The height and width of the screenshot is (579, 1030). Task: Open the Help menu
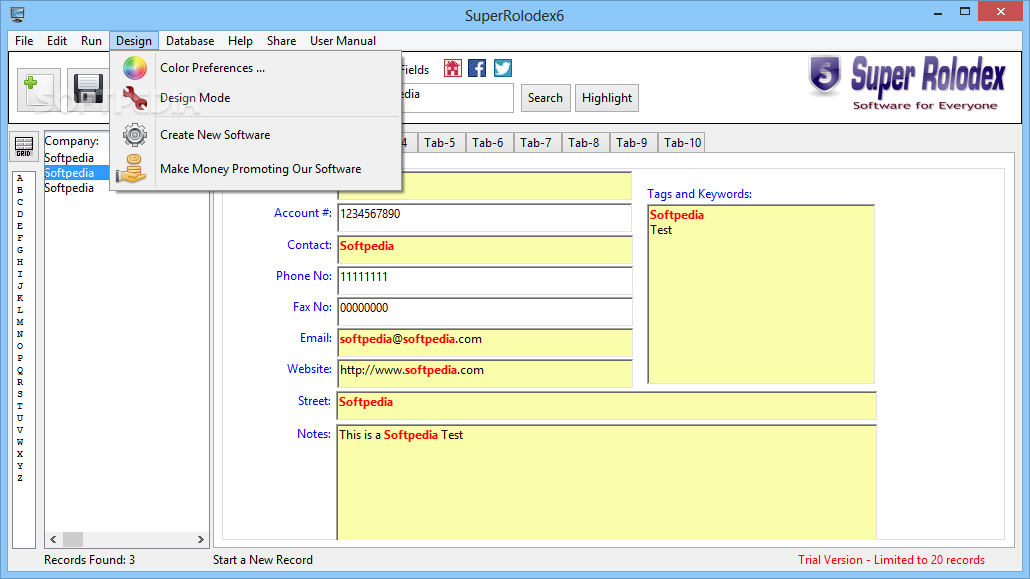click(x=240, y=41)
